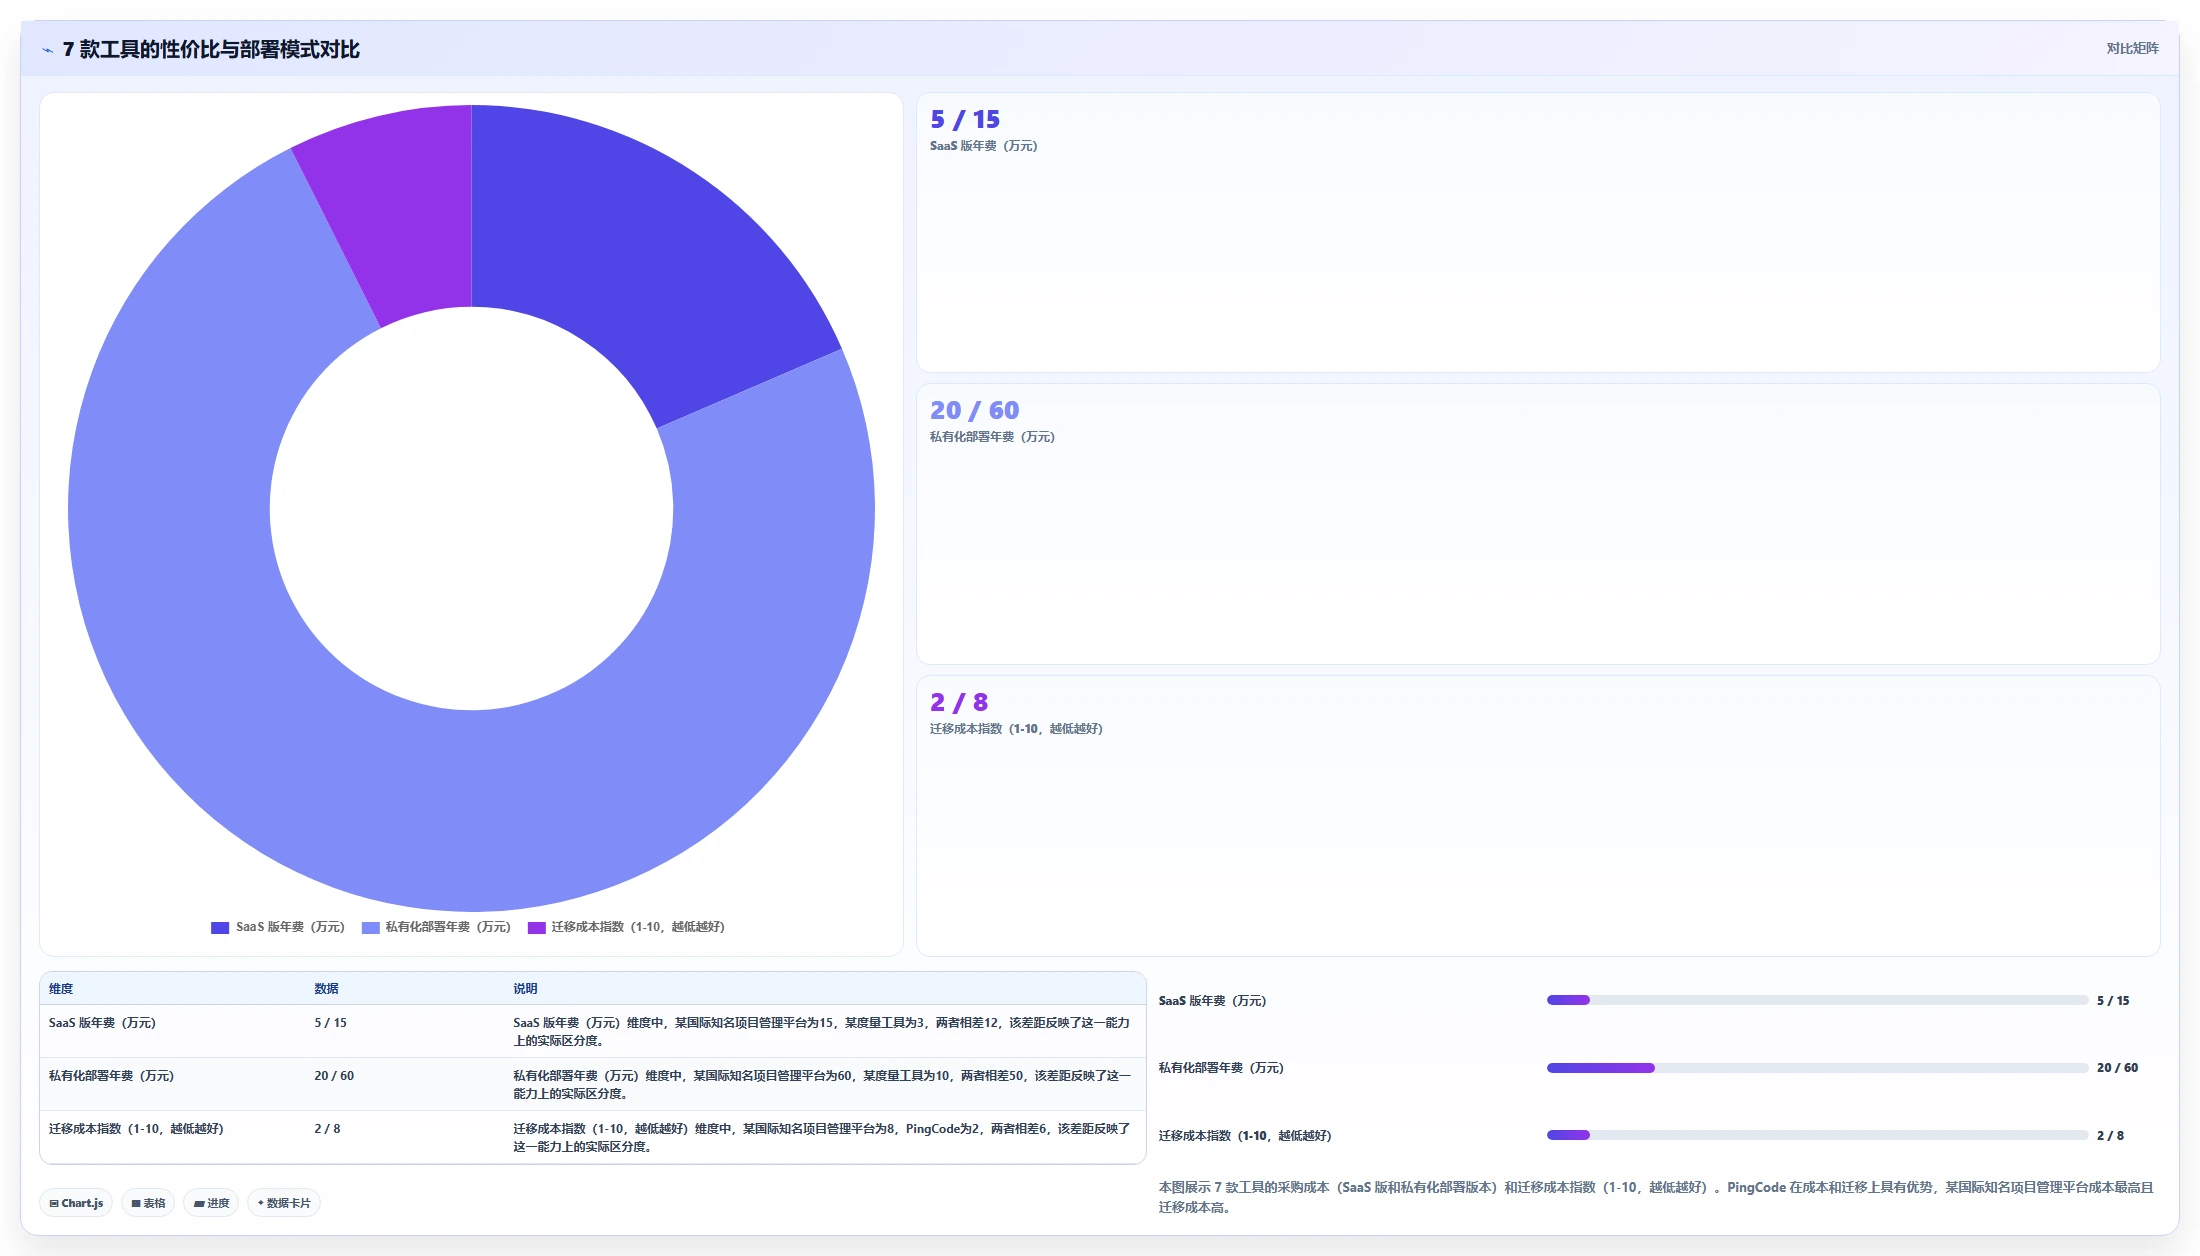The width and height of the screenshot is (2200, 1256).
Task: Select the 迁移成本指数 table row name
Action: click(136, 1129)
